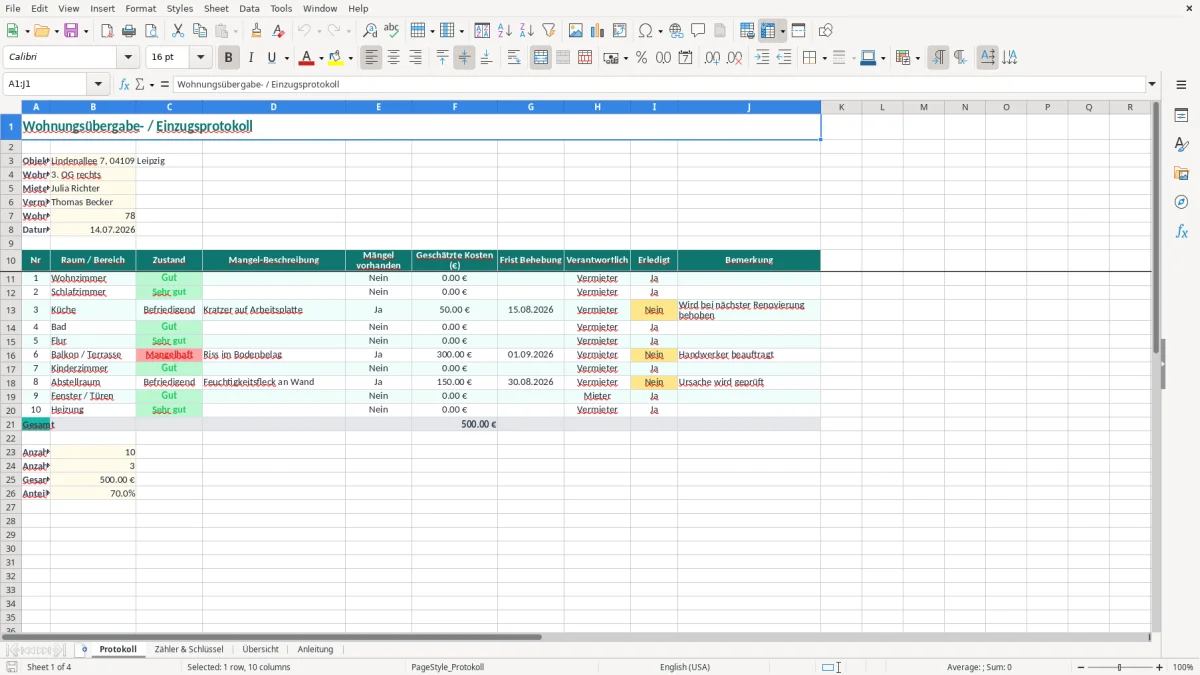Open the Font Name dropdown
1200x675 pixels.
[x=128, y=58]
